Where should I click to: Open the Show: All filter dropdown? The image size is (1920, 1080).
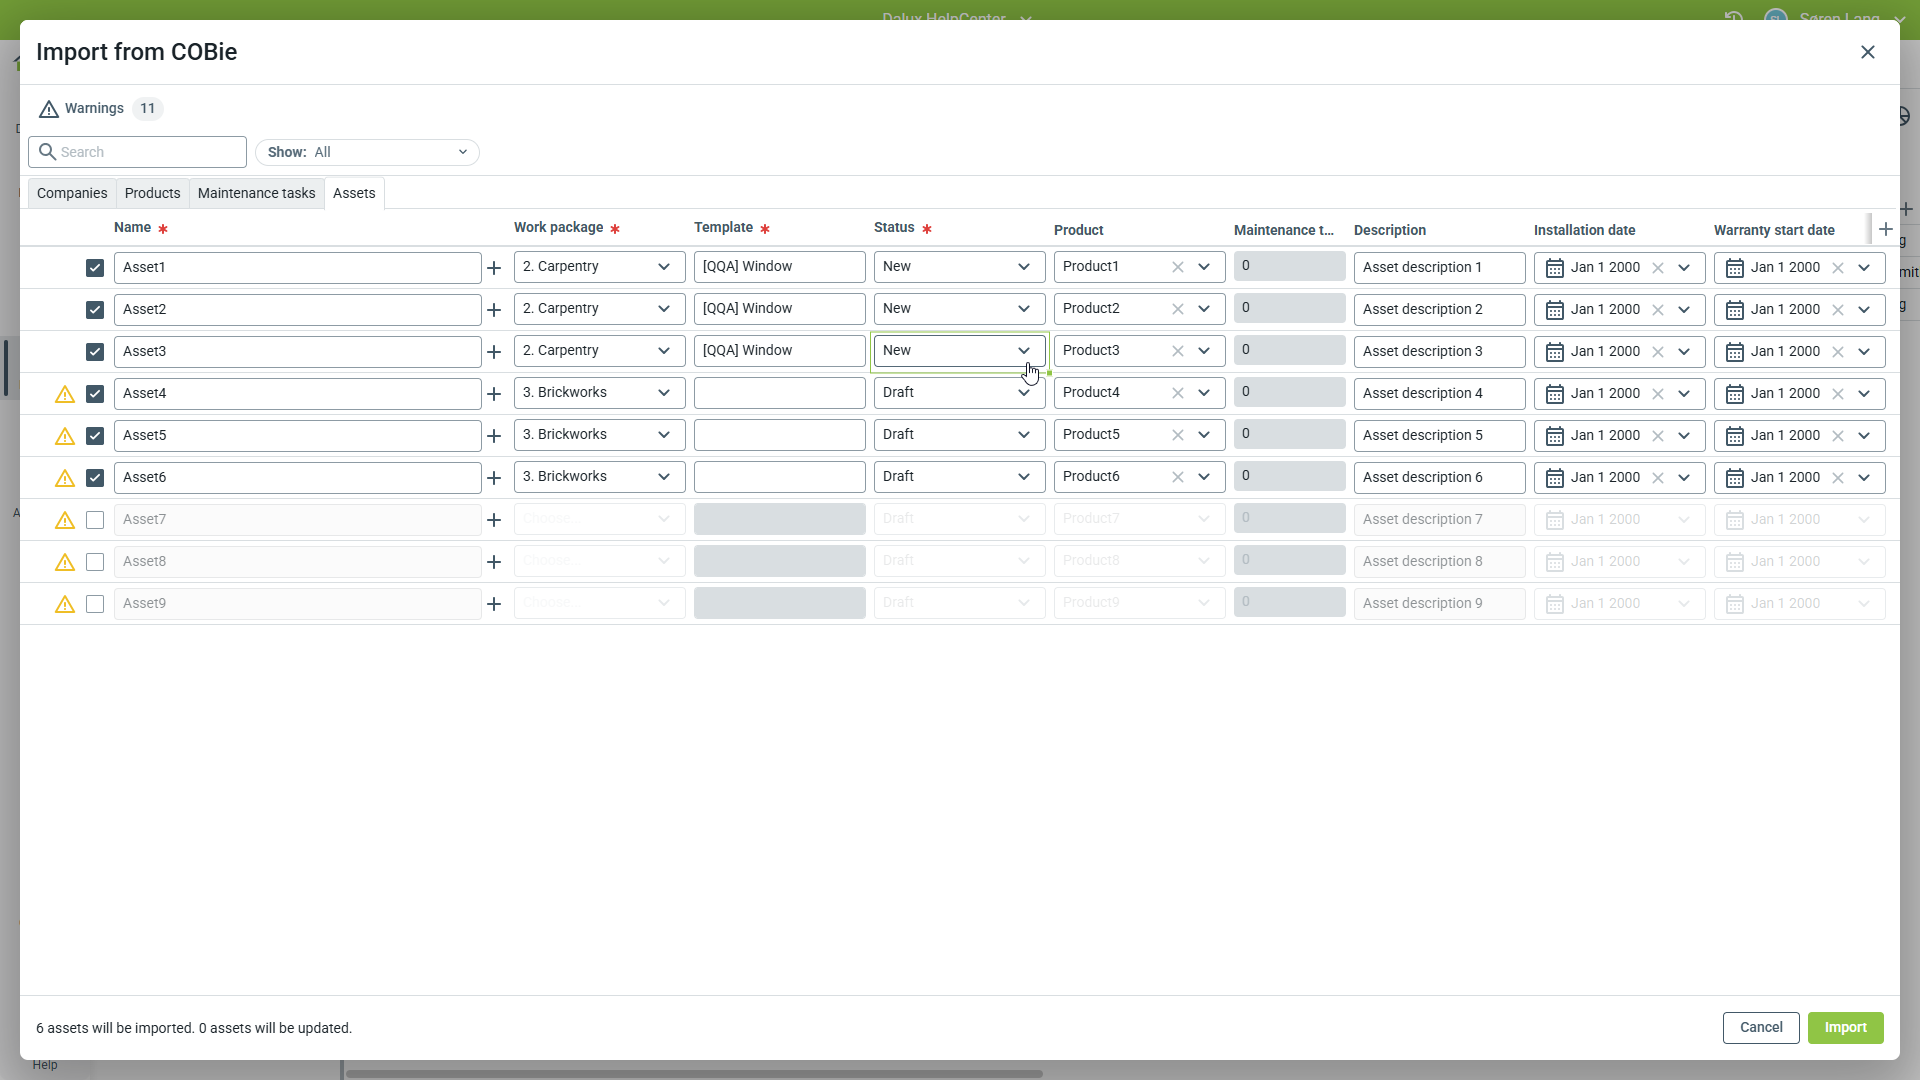pyautogui.click(x=367, y=152)
